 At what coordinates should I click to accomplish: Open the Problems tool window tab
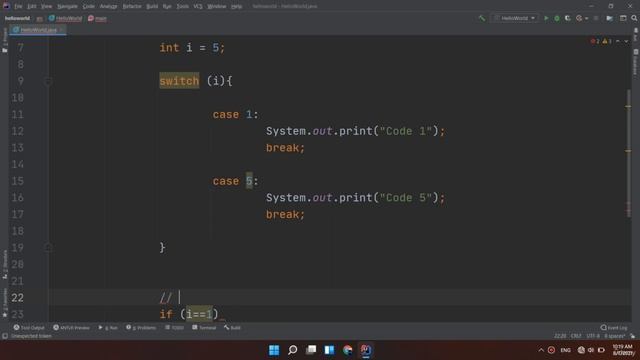pos(141,327)
